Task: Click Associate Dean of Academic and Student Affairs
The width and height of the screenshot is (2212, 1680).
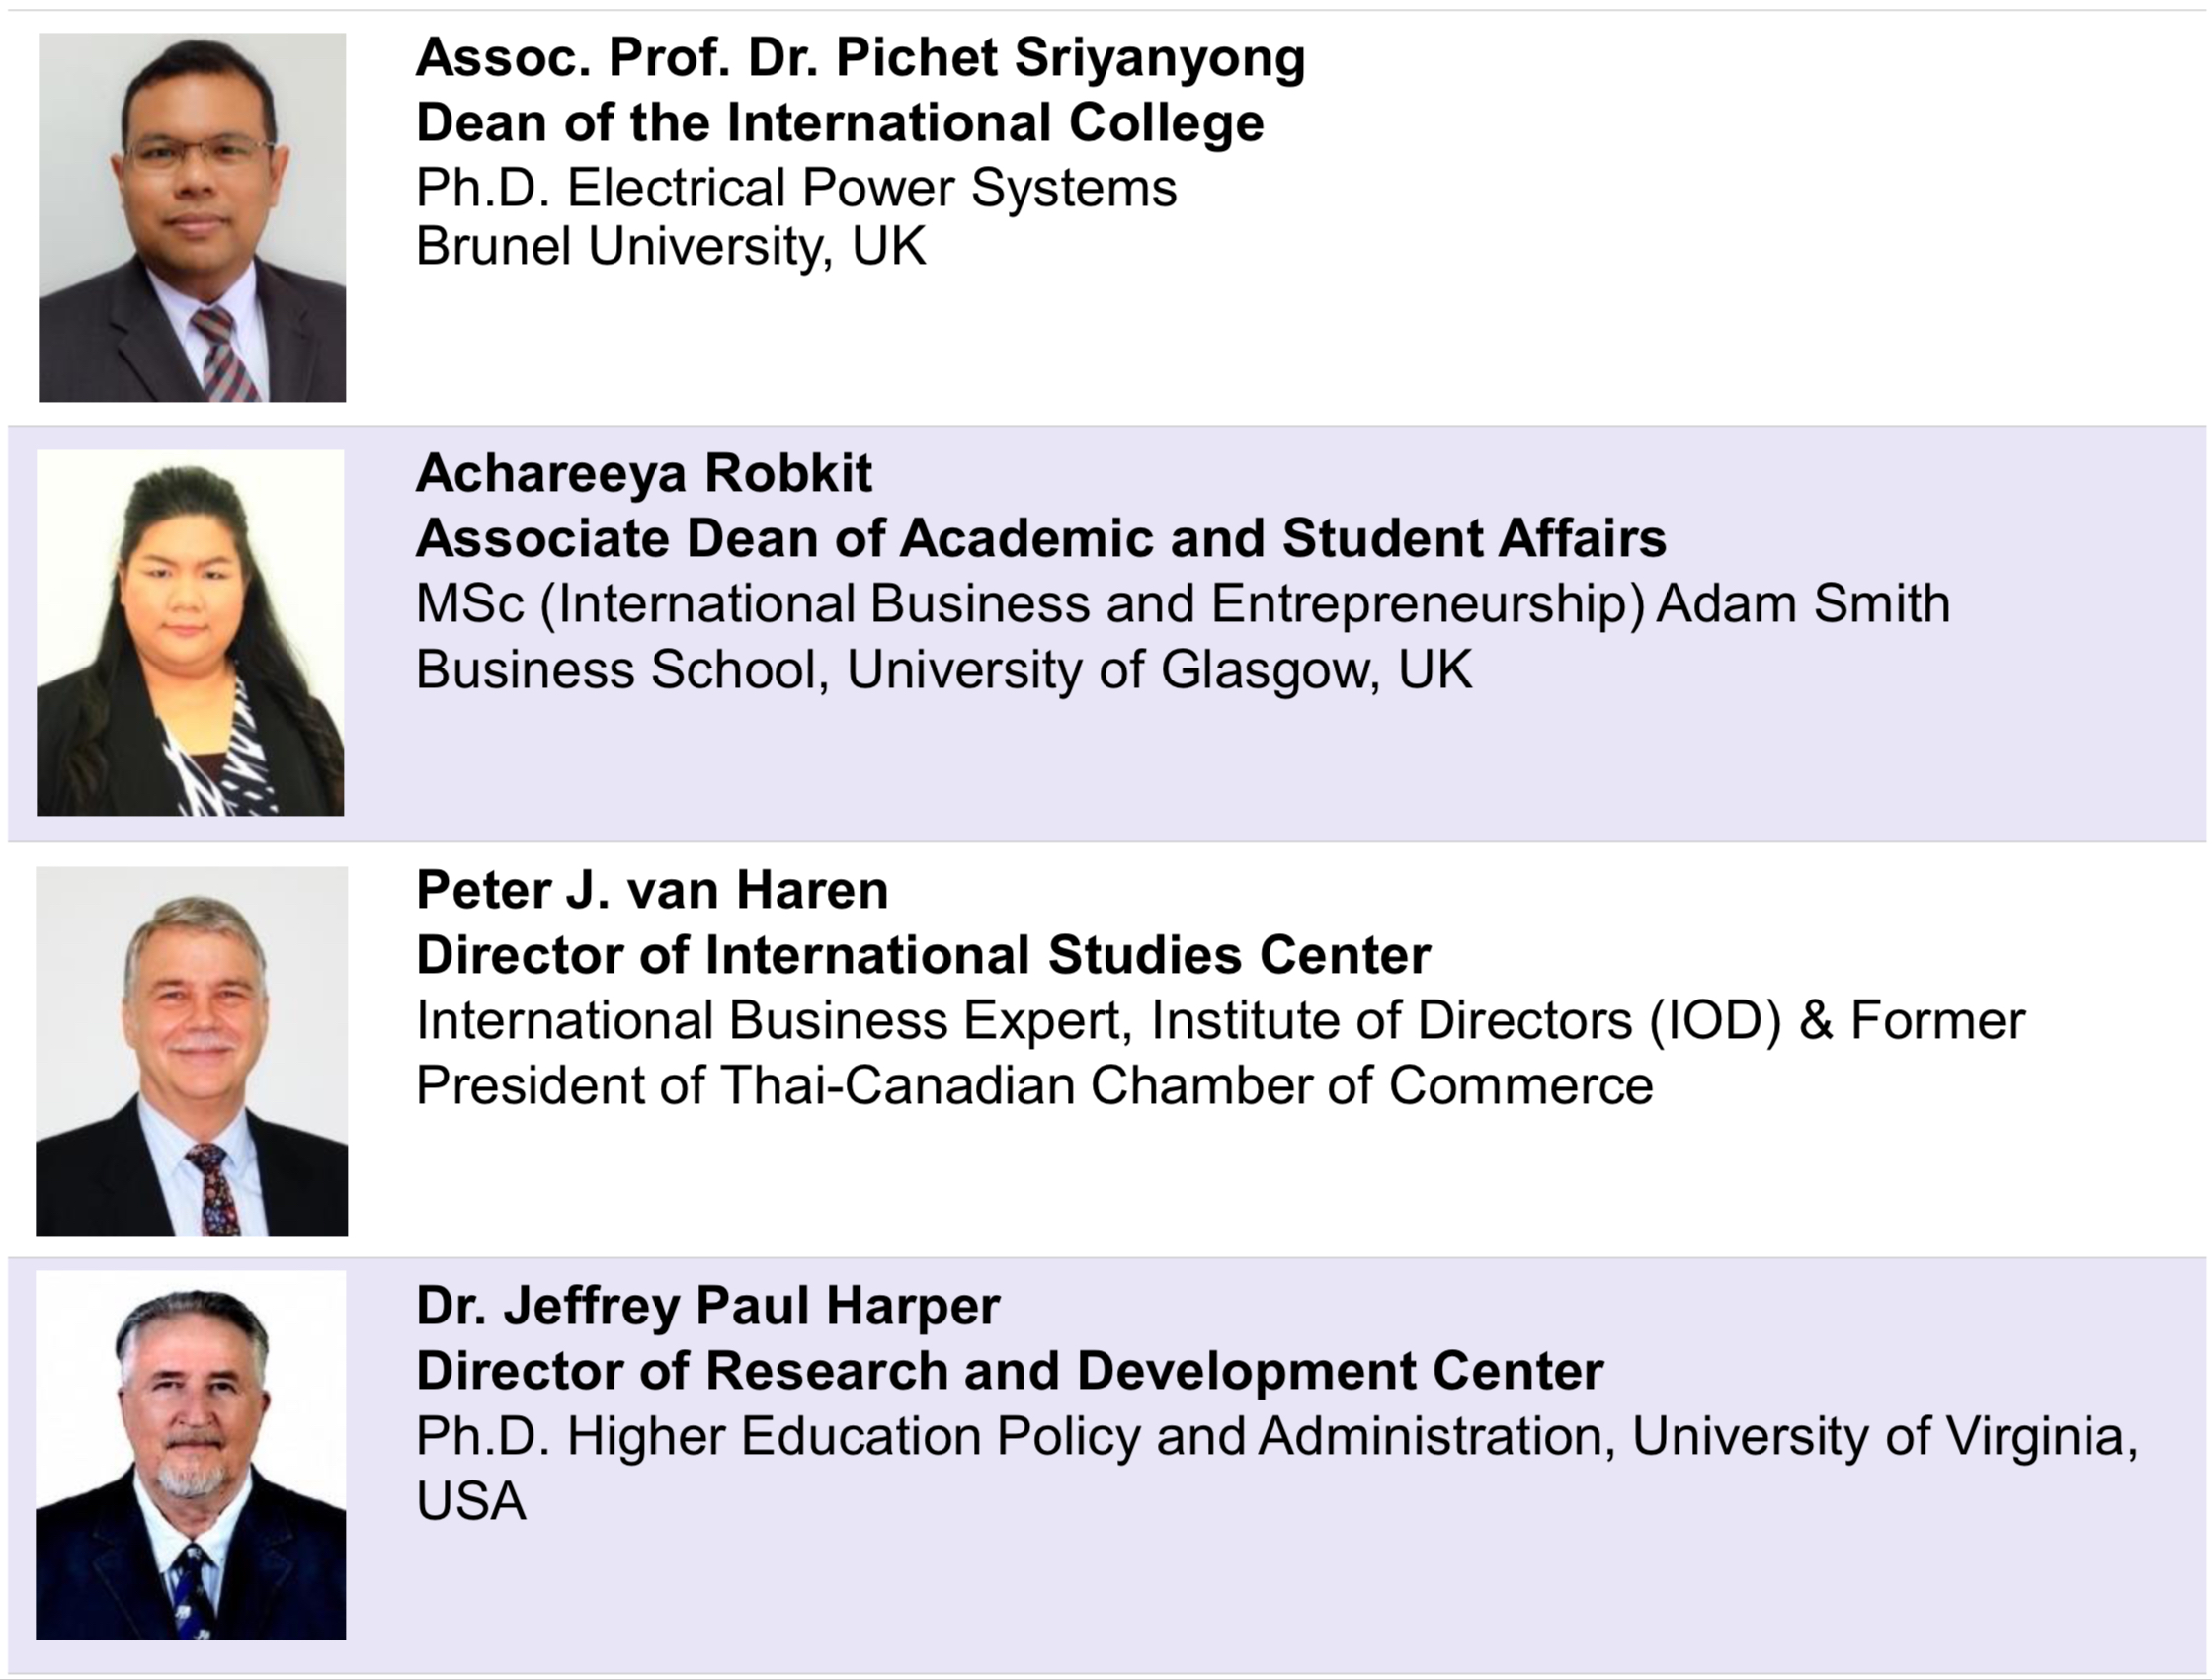Action: [1041, 538]
